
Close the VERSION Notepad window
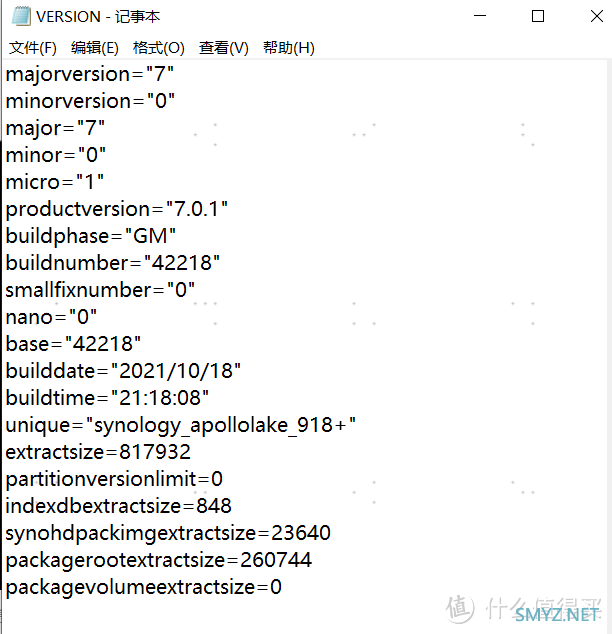pos(596,16)
